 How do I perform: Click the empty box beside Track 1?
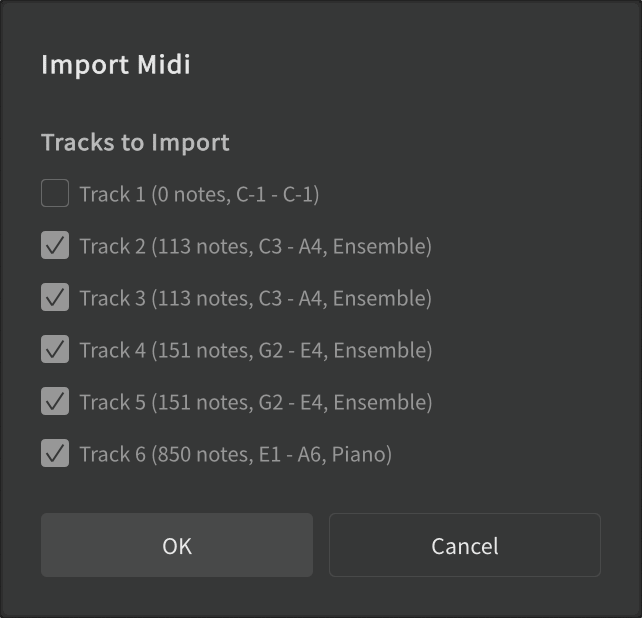tap(55, 193)
